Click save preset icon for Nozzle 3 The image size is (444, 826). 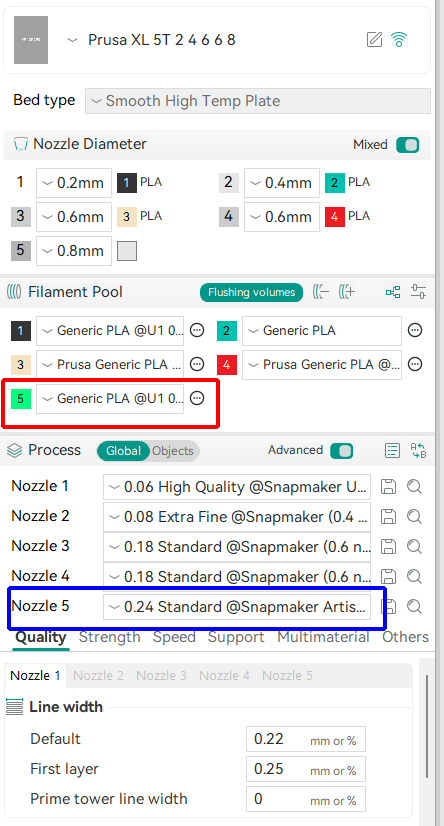pos(388,547)
